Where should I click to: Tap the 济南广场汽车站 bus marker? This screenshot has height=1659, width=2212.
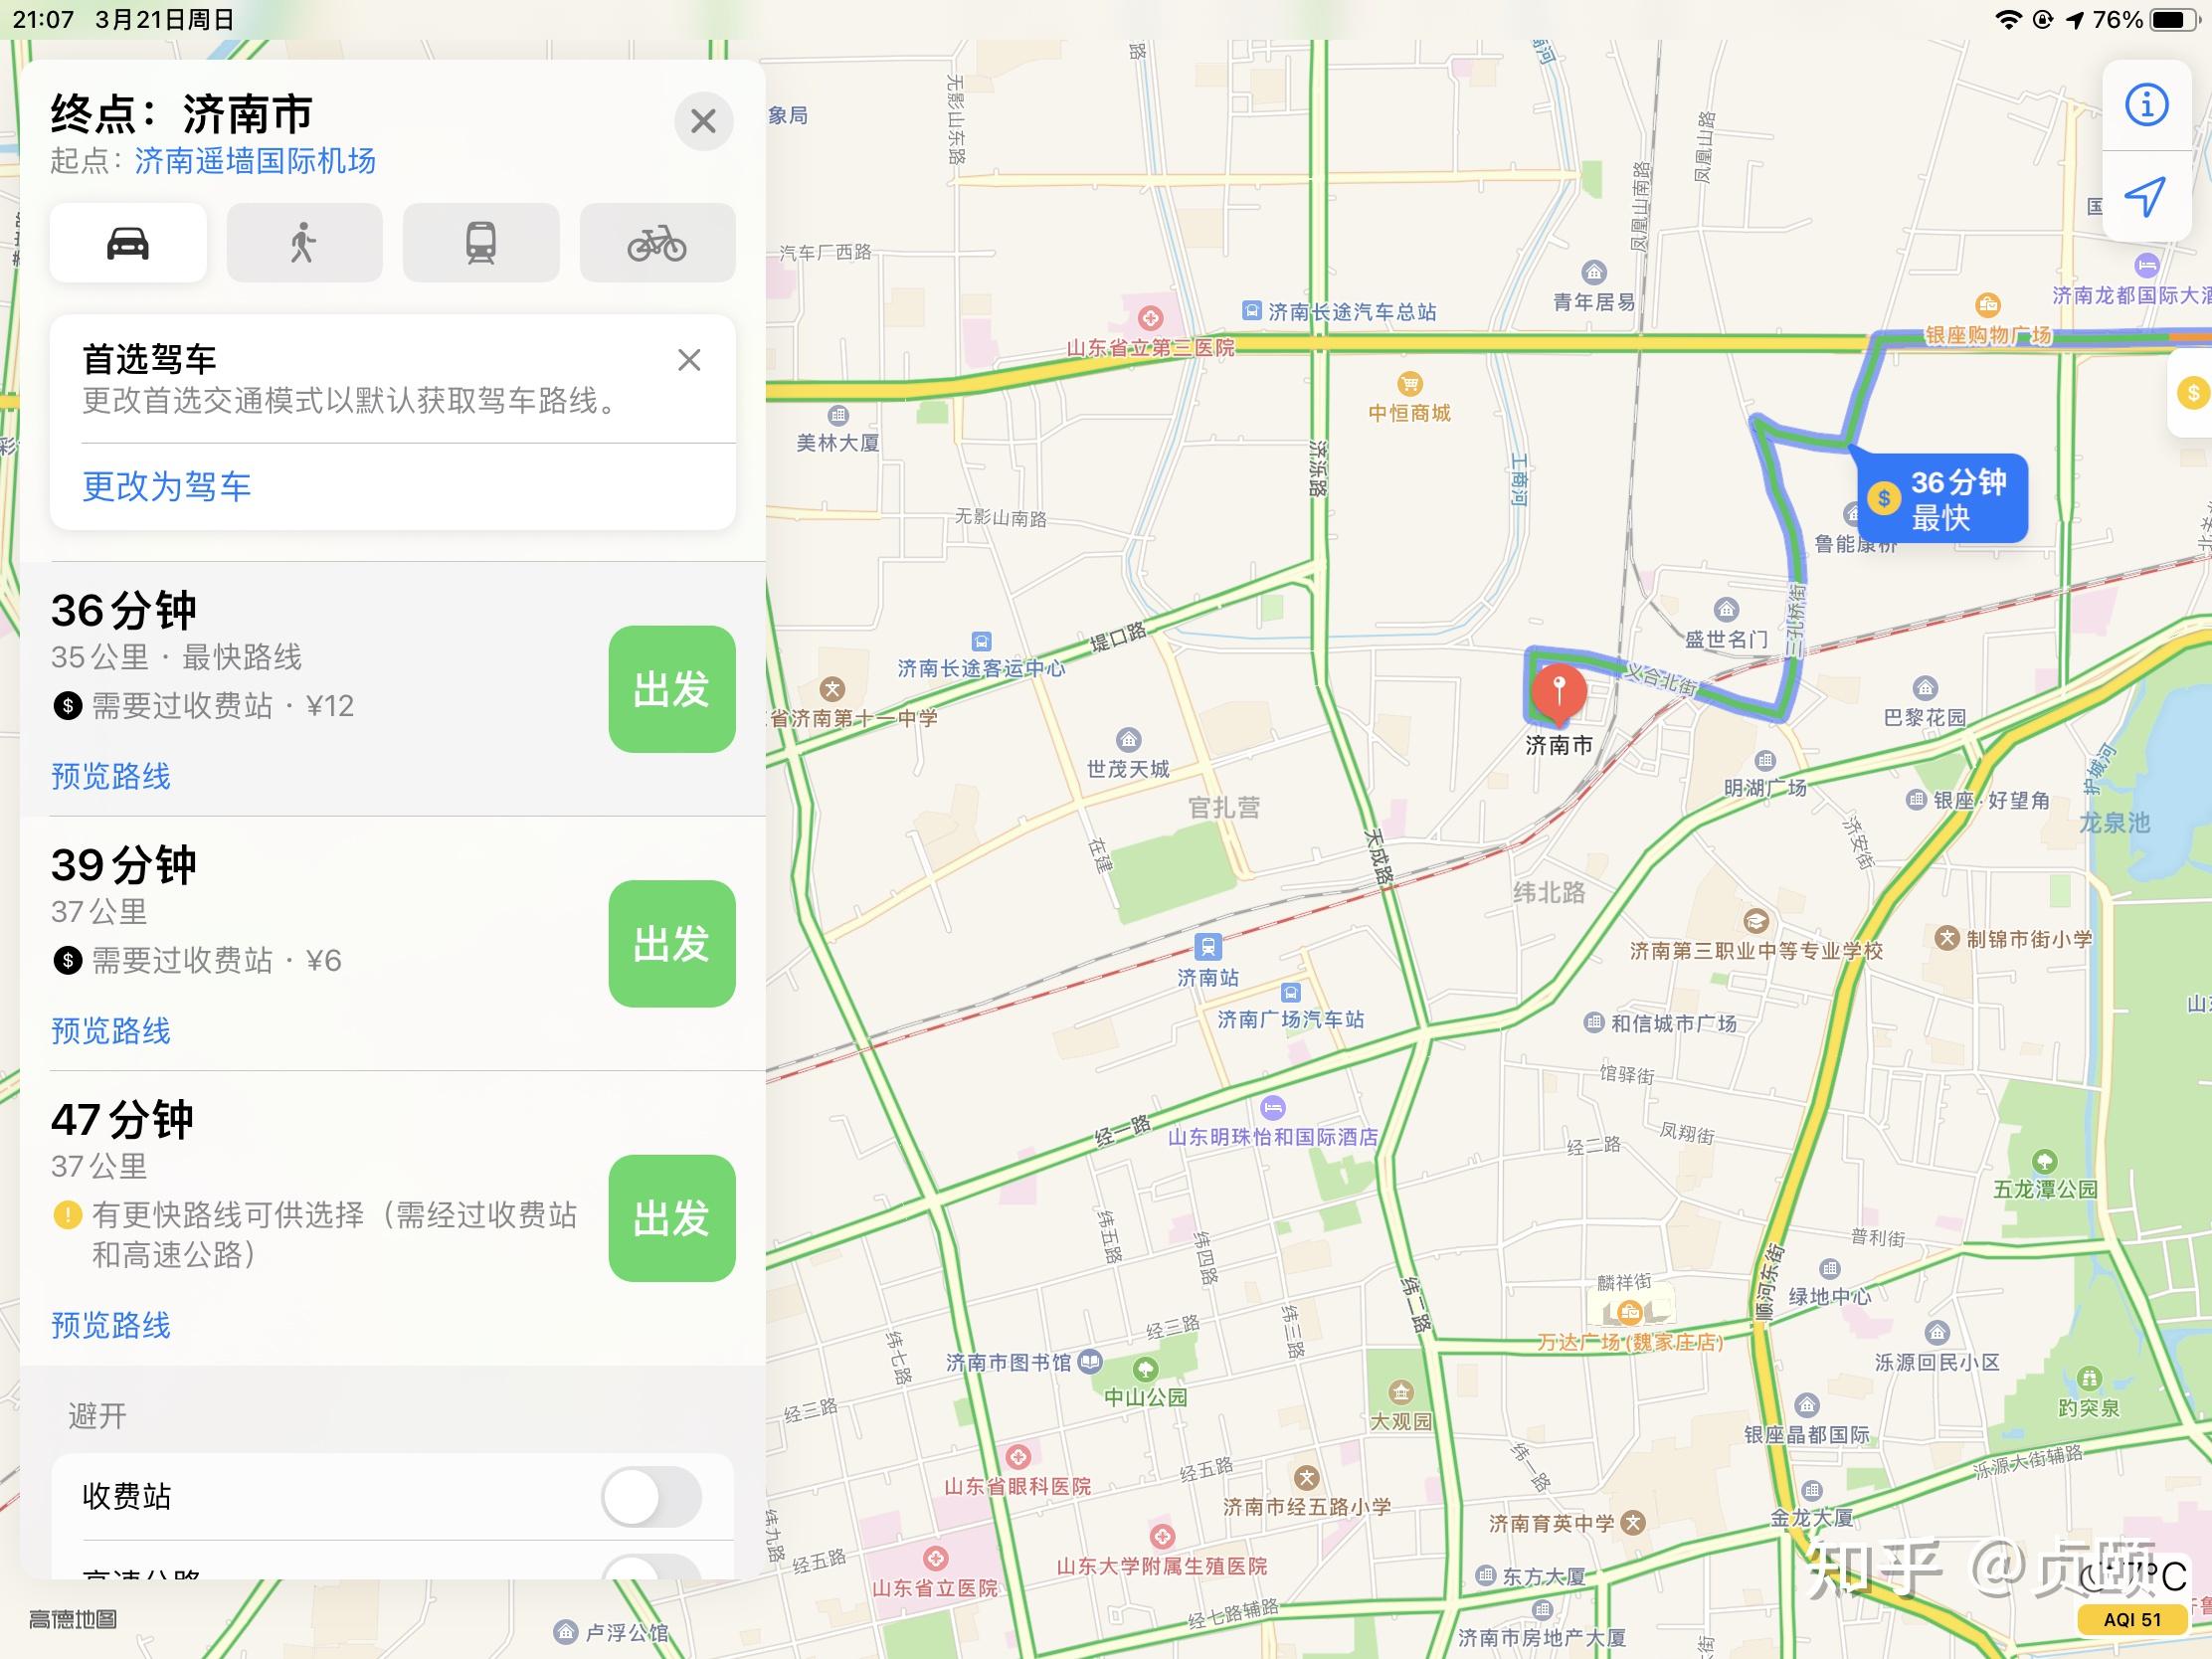1291,993
